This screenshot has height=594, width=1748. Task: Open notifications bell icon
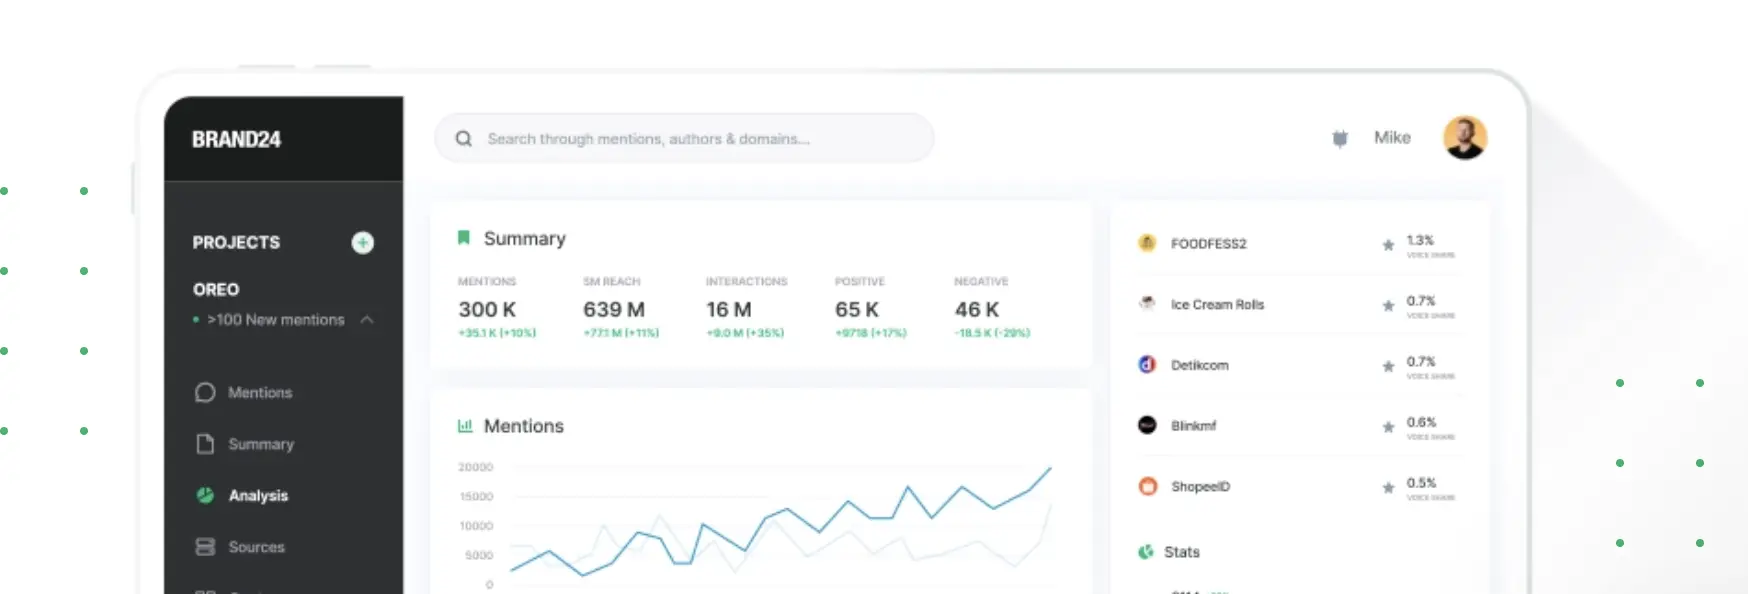tap(1340, 138)
